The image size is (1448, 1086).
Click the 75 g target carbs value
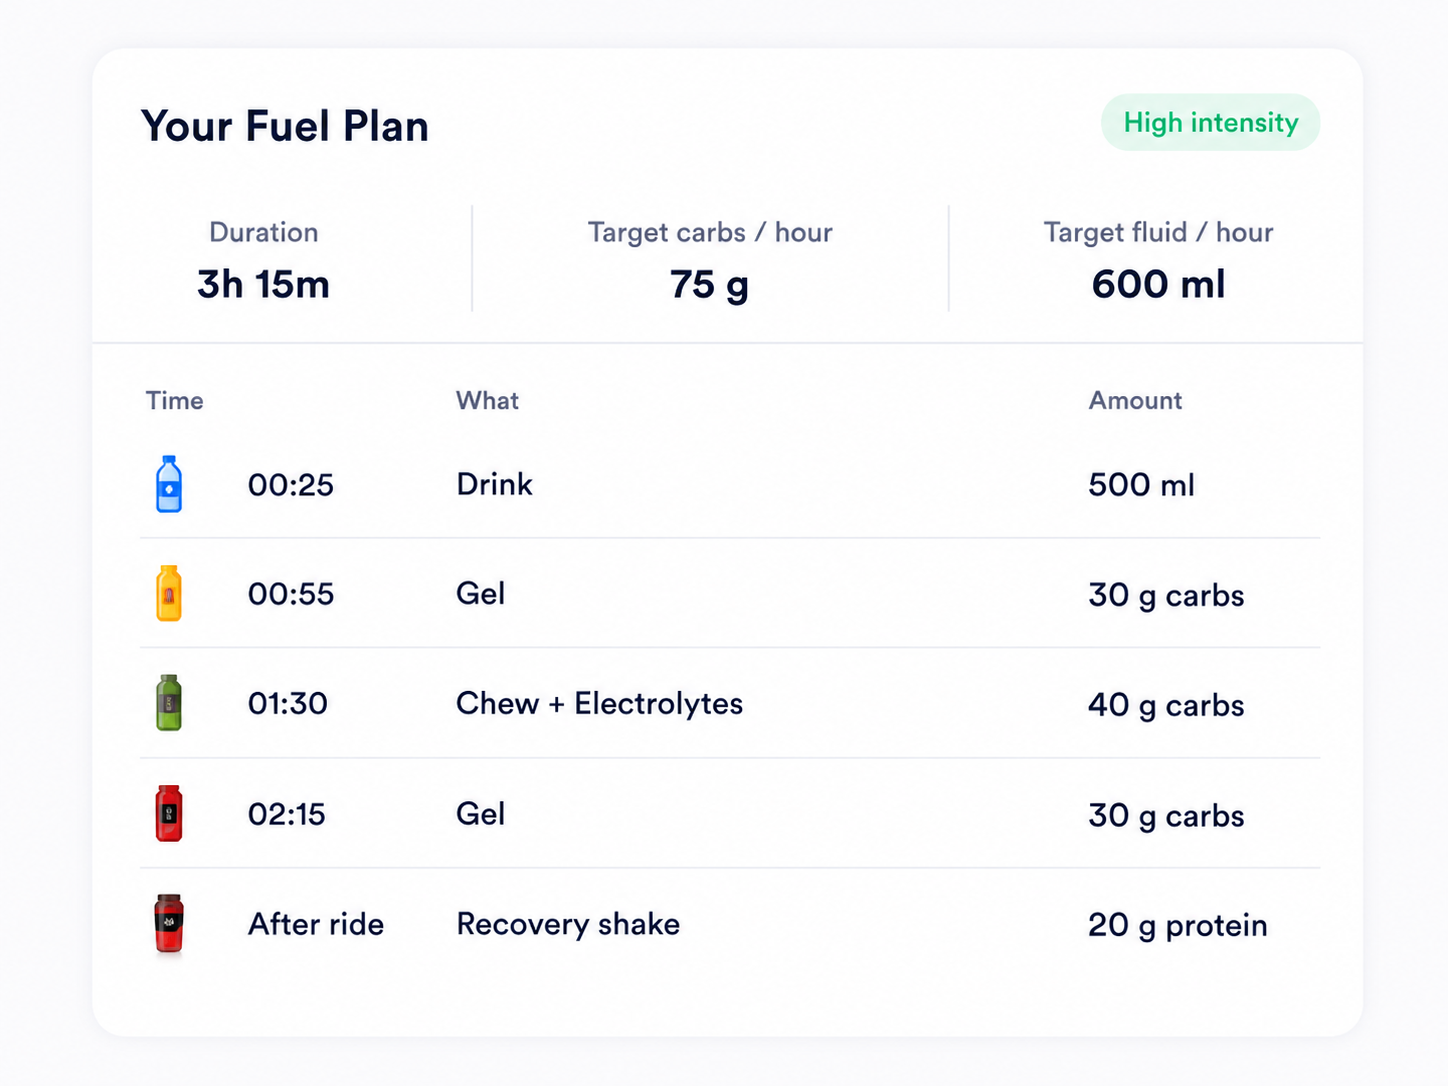point(709,285)
